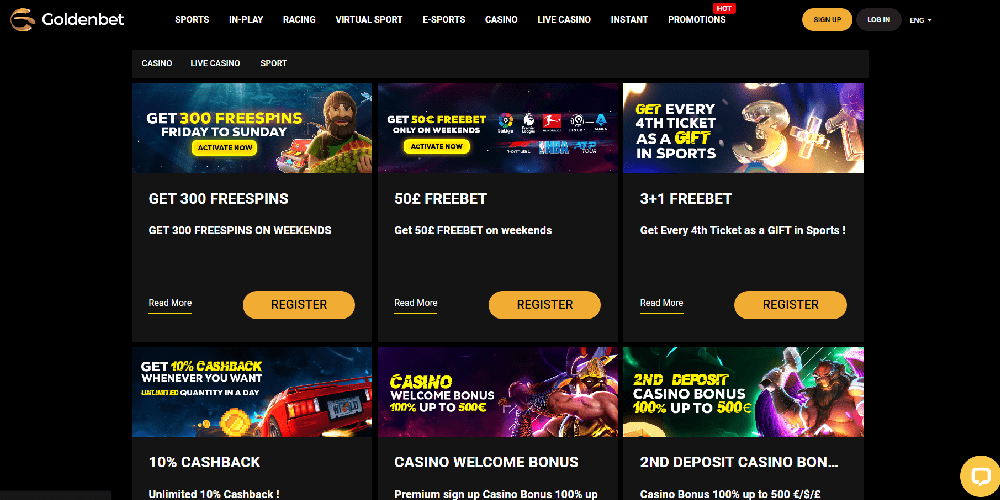Screen dimensions: 1000x500
Task: Read more about 50£ Freebet
Action: pyautogui.click(x=416, y=304)
